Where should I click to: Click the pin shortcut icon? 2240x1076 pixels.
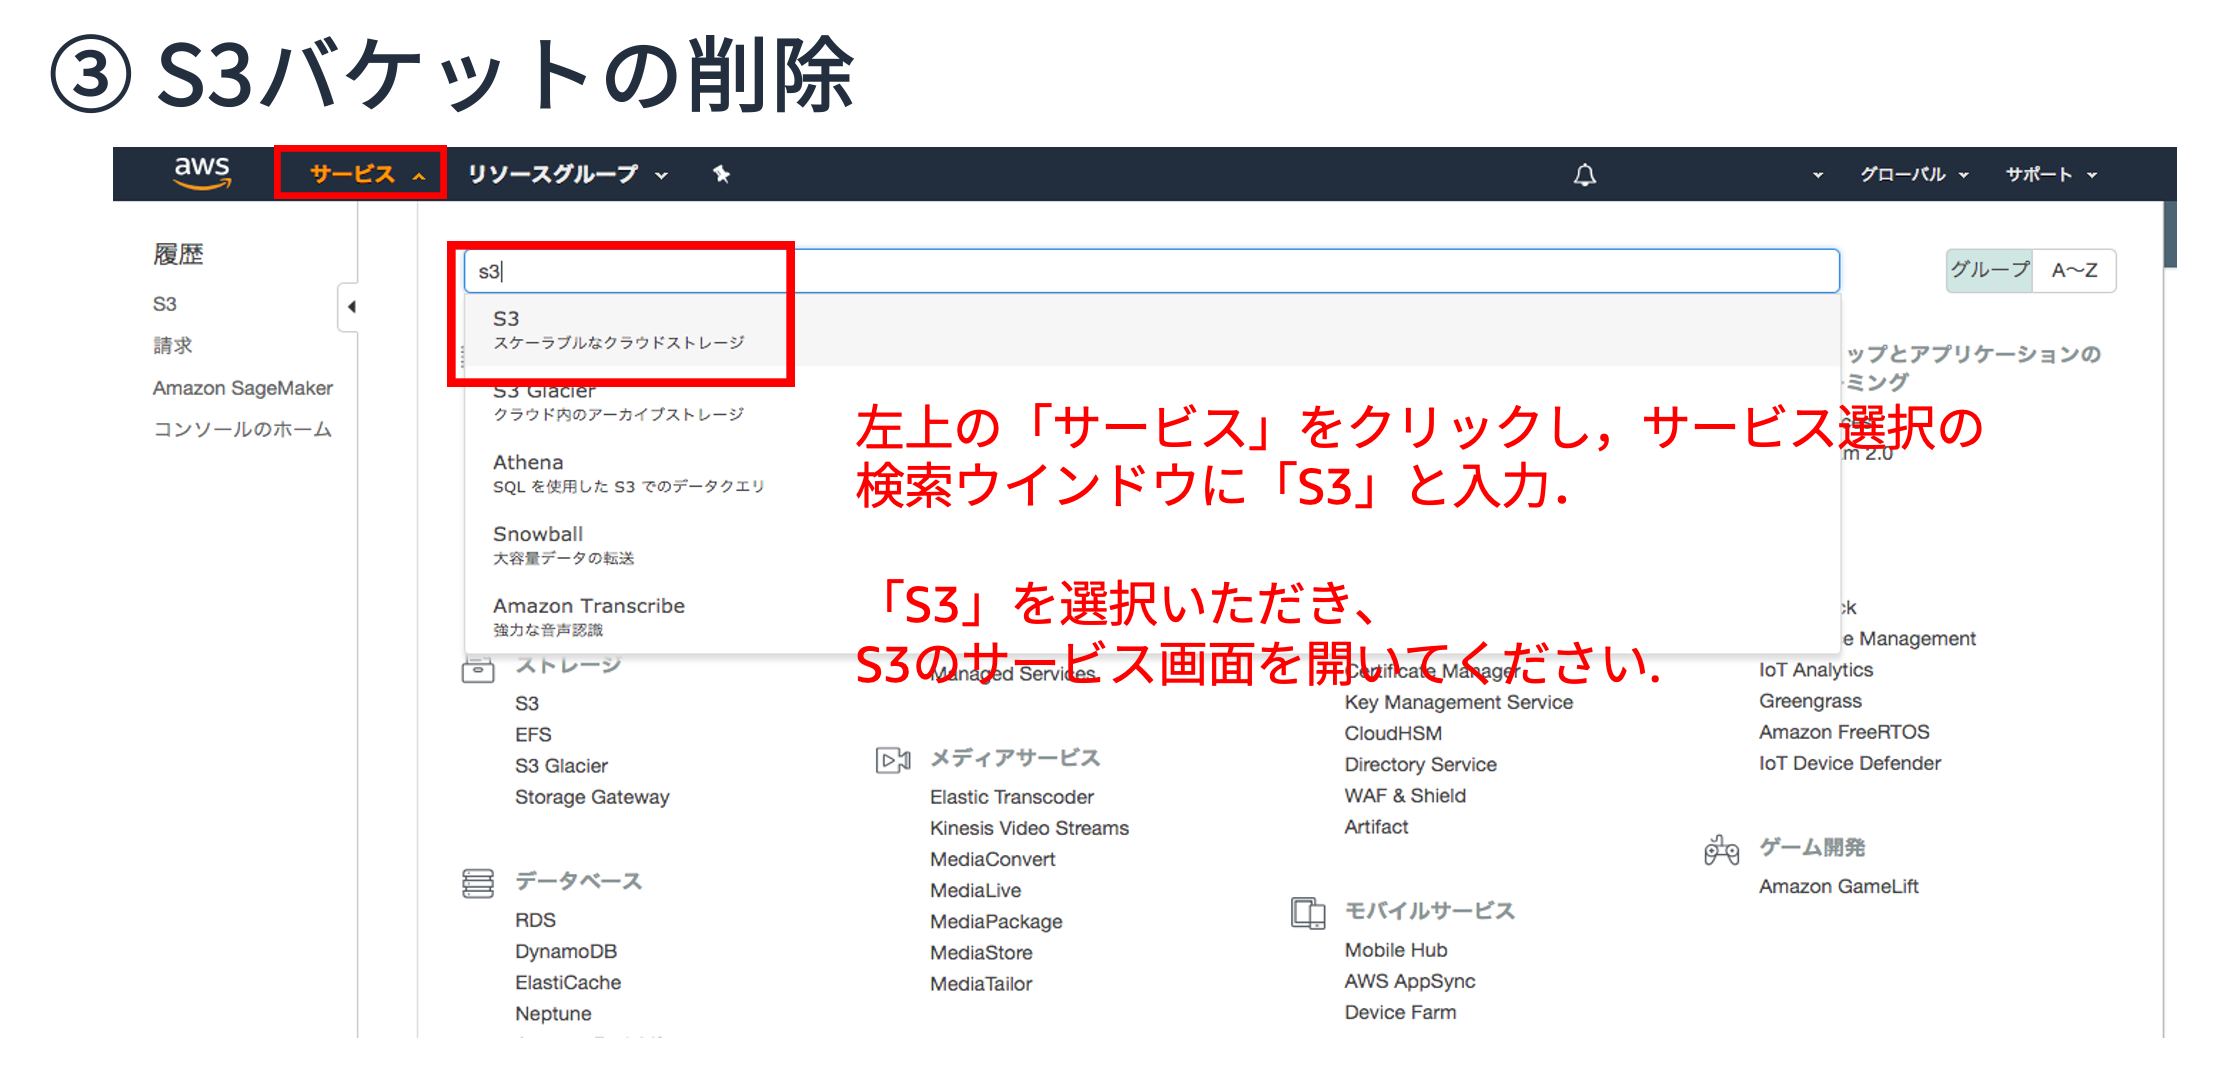coord(721,174)
